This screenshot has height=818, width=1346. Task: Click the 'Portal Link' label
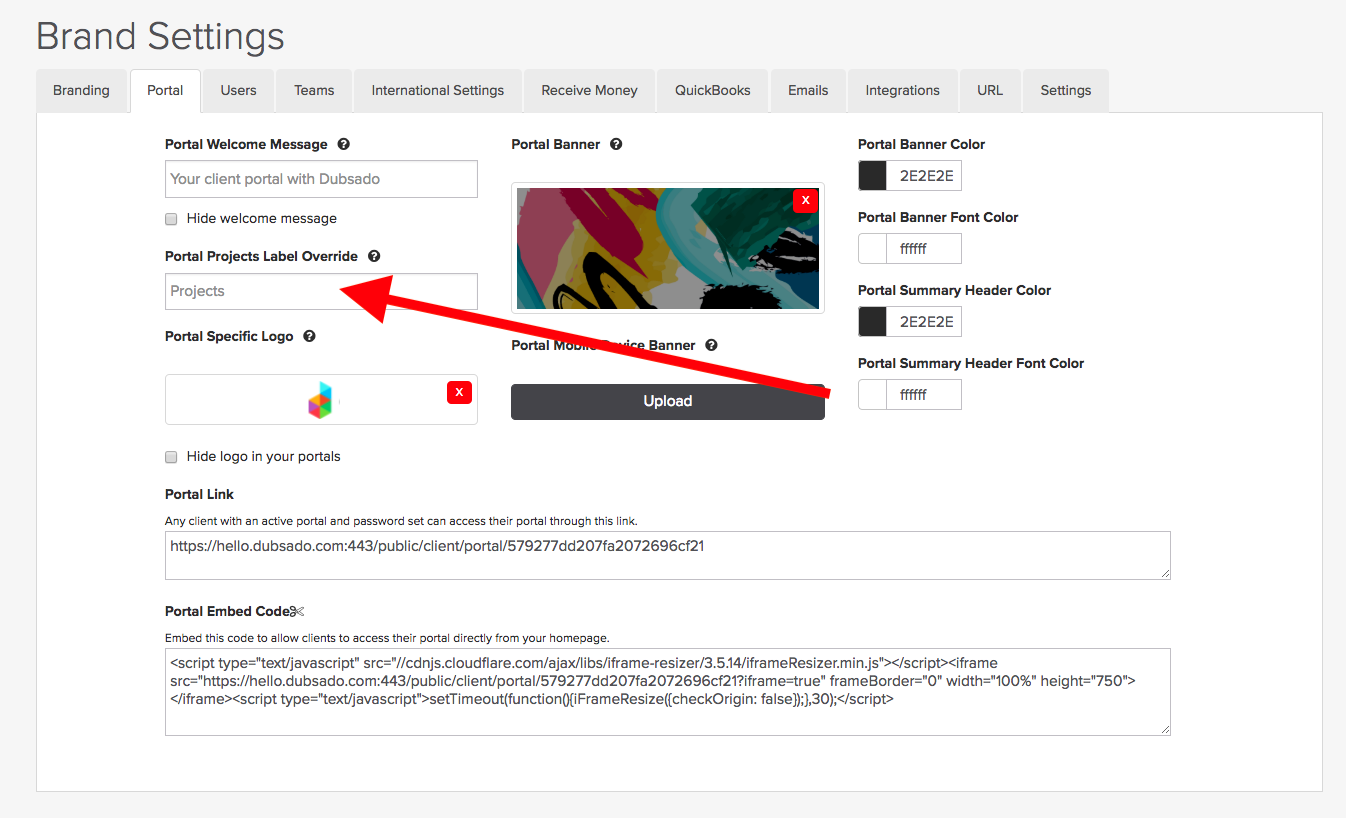[199, 494]
